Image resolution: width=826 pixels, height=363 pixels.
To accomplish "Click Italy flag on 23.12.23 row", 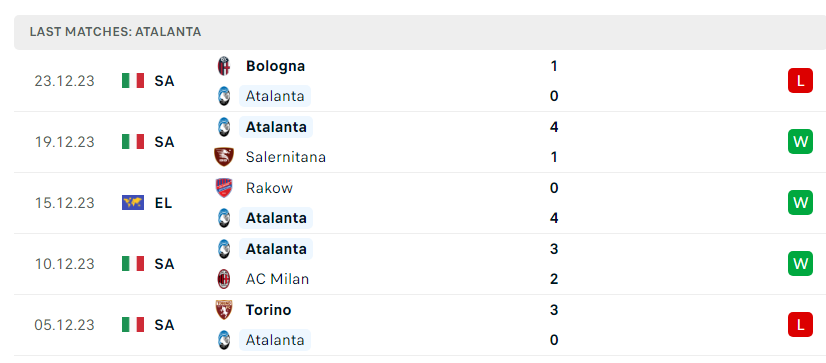I will (x=133, y=81).
